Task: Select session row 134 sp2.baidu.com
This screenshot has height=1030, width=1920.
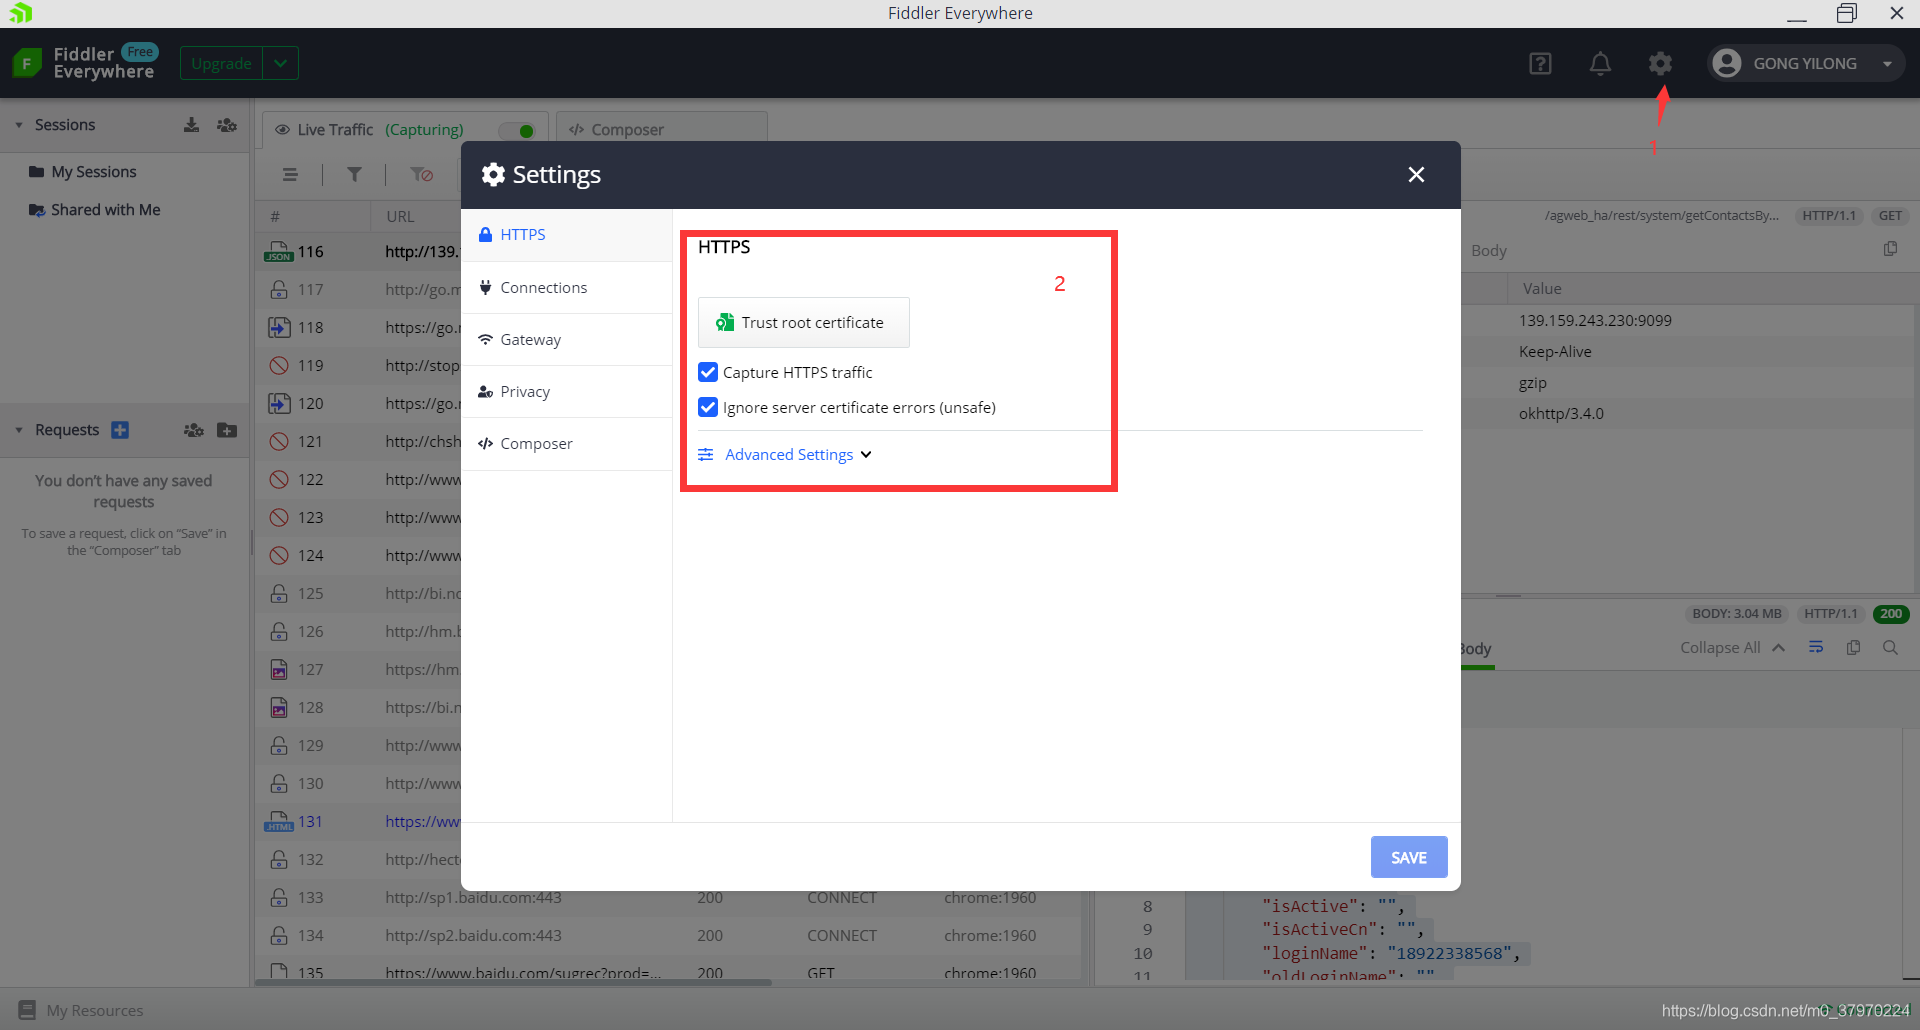Action: click(667, 935)
